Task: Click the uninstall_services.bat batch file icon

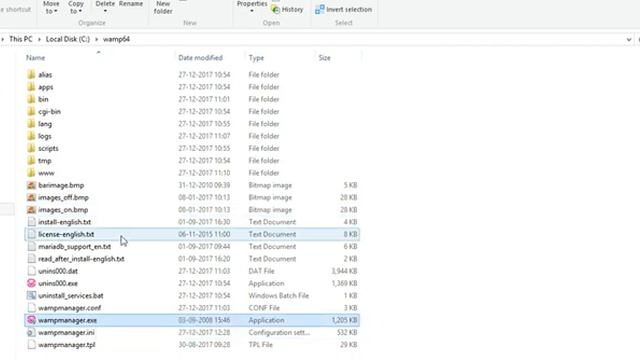Action: [31, 296]
